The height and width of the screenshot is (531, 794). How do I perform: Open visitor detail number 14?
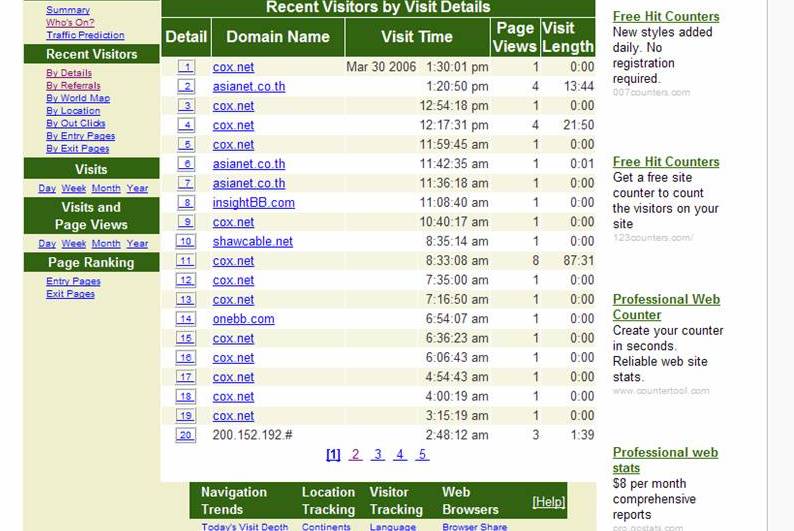(185, 319)
